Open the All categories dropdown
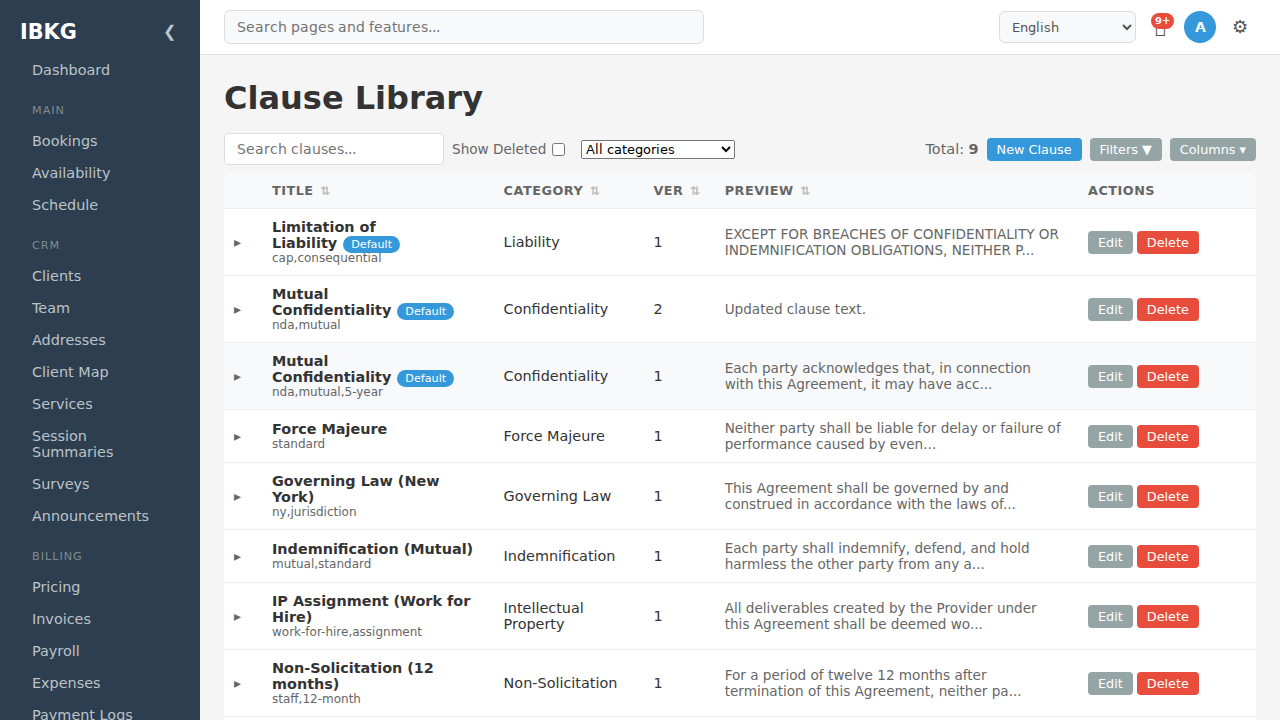The height and width of the screenshot is (720, 1280). point(658,149)
